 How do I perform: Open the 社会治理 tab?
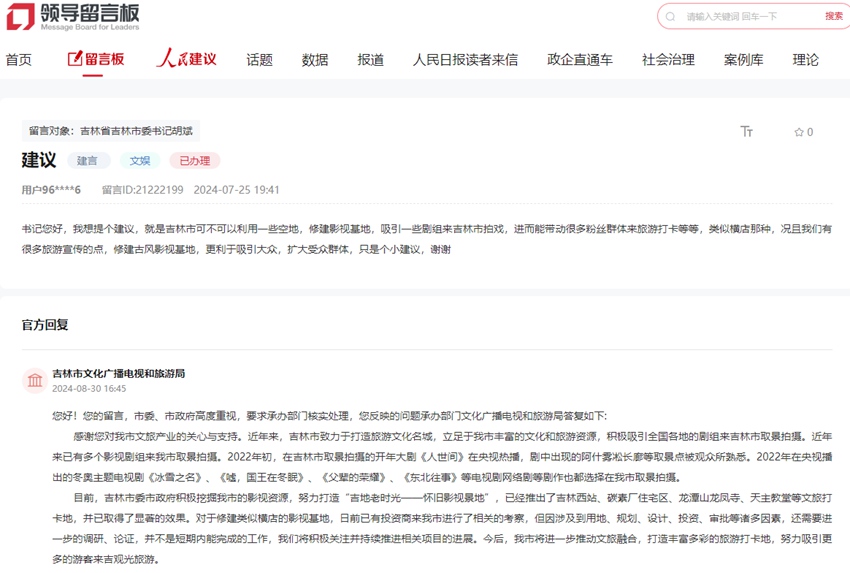668,59
